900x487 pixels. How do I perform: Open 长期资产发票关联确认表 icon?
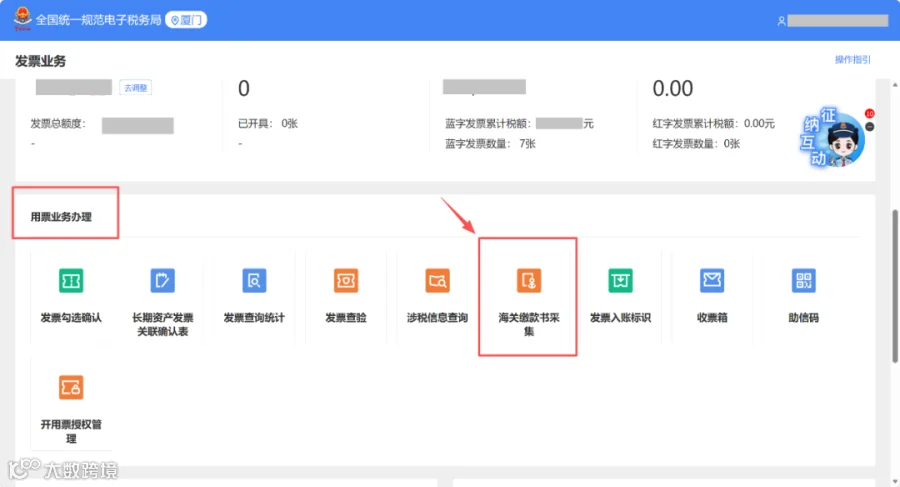coord(162,281)
